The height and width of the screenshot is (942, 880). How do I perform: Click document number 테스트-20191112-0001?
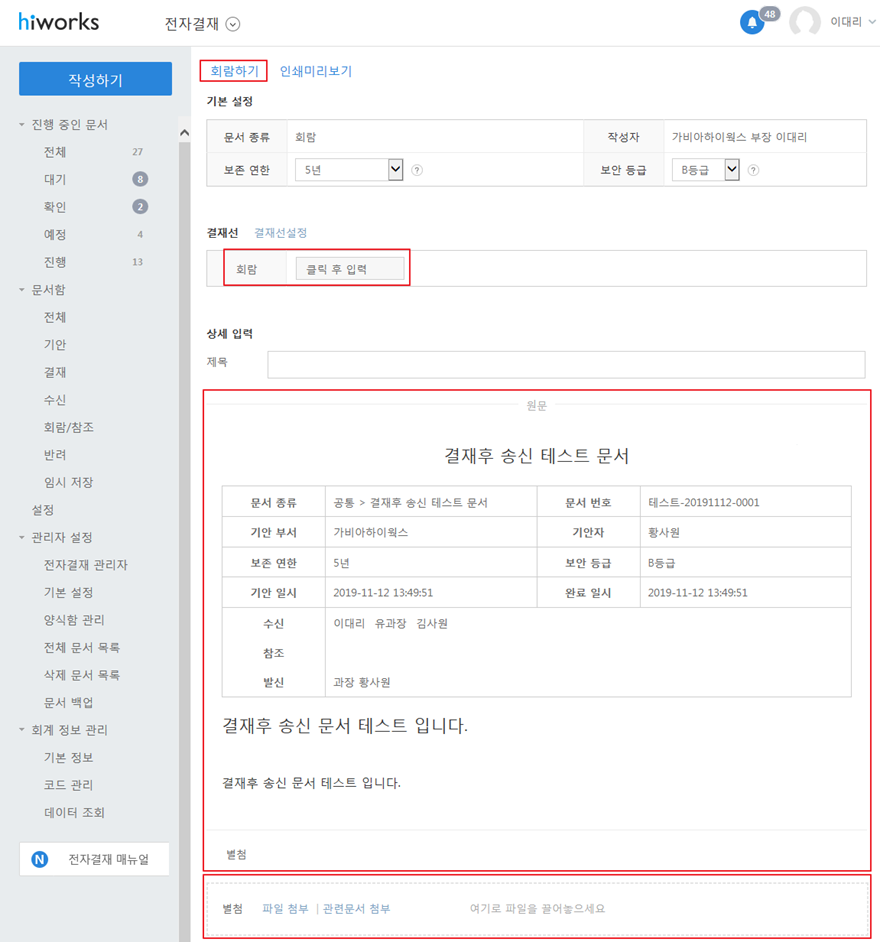point(703,502)
